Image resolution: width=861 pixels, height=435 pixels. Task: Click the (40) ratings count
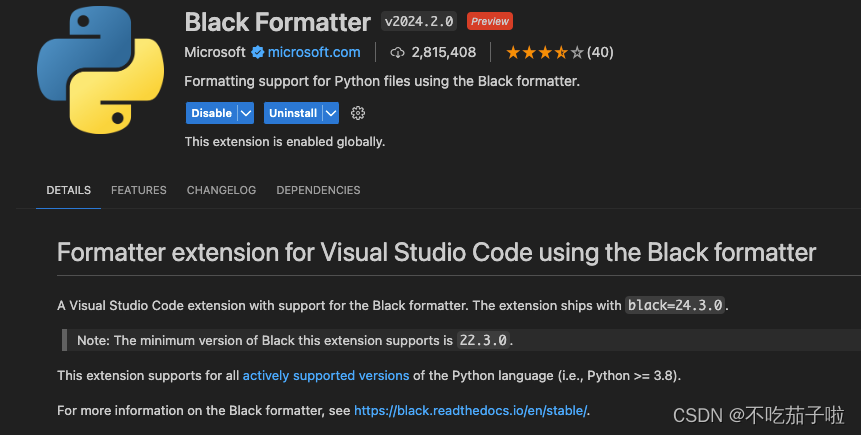(x=600, y=52)
